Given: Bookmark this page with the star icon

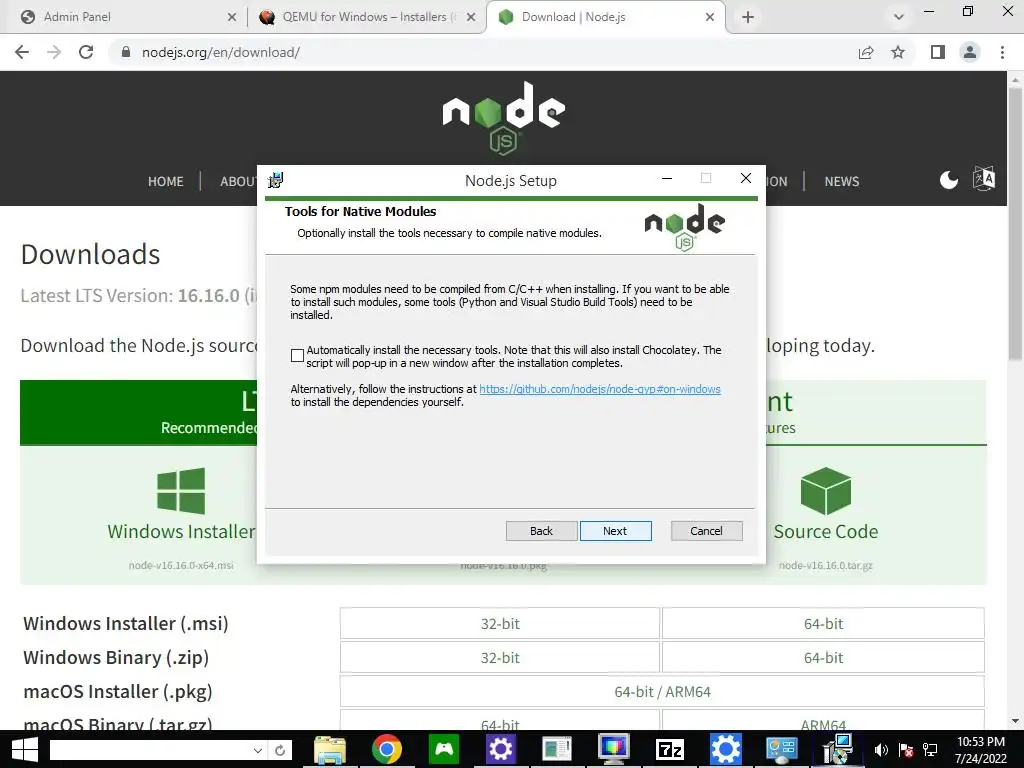Looking at the screenshot, I should (898, 52).
